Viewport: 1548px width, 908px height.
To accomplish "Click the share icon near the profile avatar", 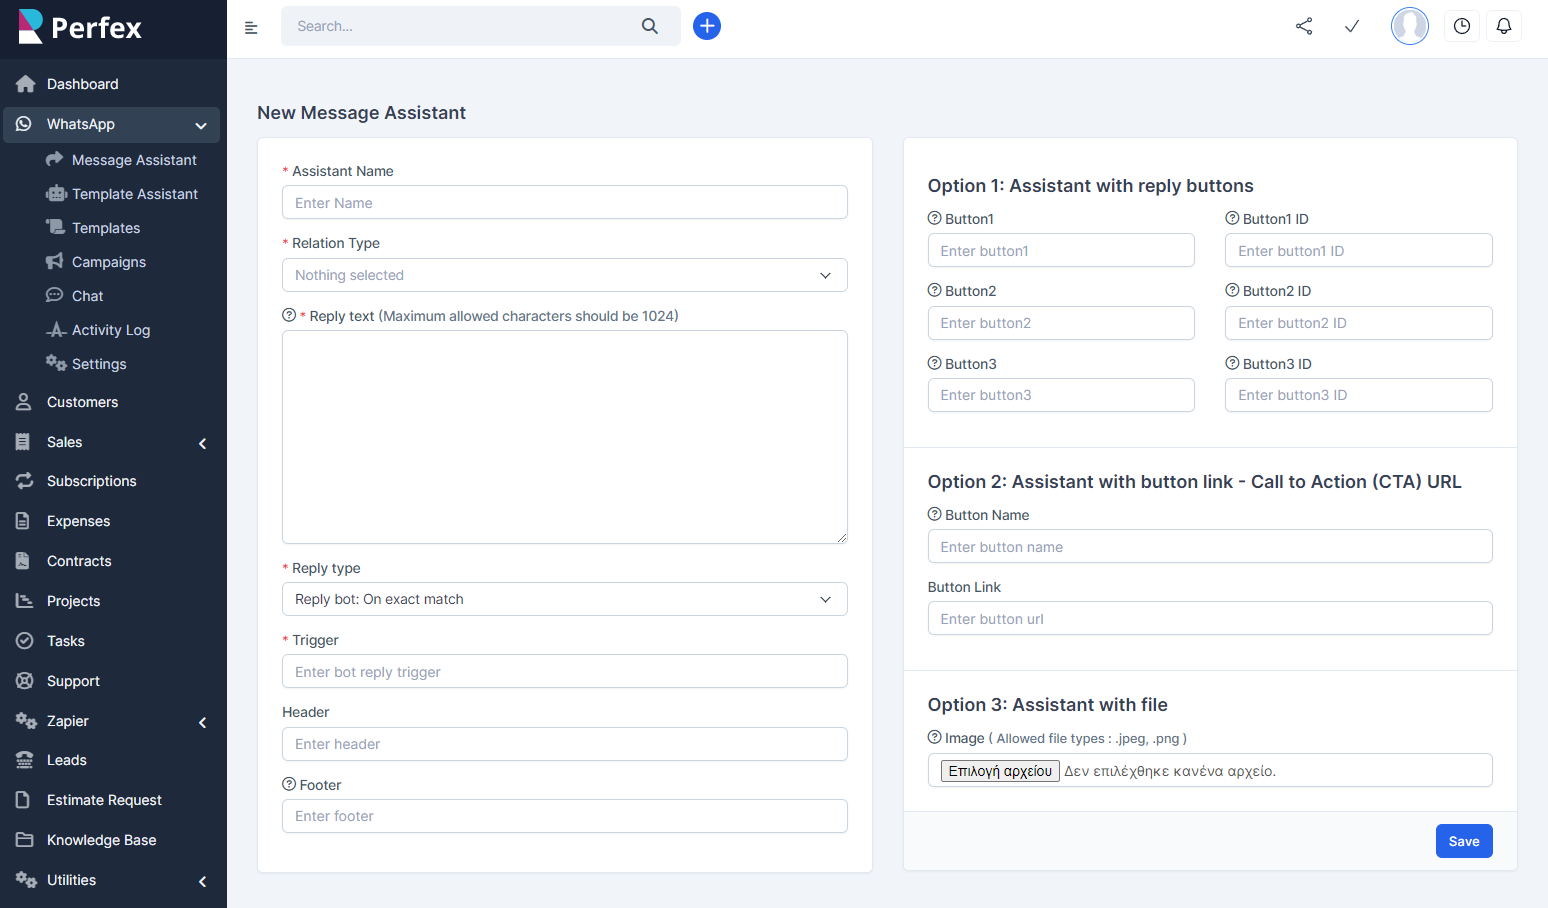I will pos(1303,26).
